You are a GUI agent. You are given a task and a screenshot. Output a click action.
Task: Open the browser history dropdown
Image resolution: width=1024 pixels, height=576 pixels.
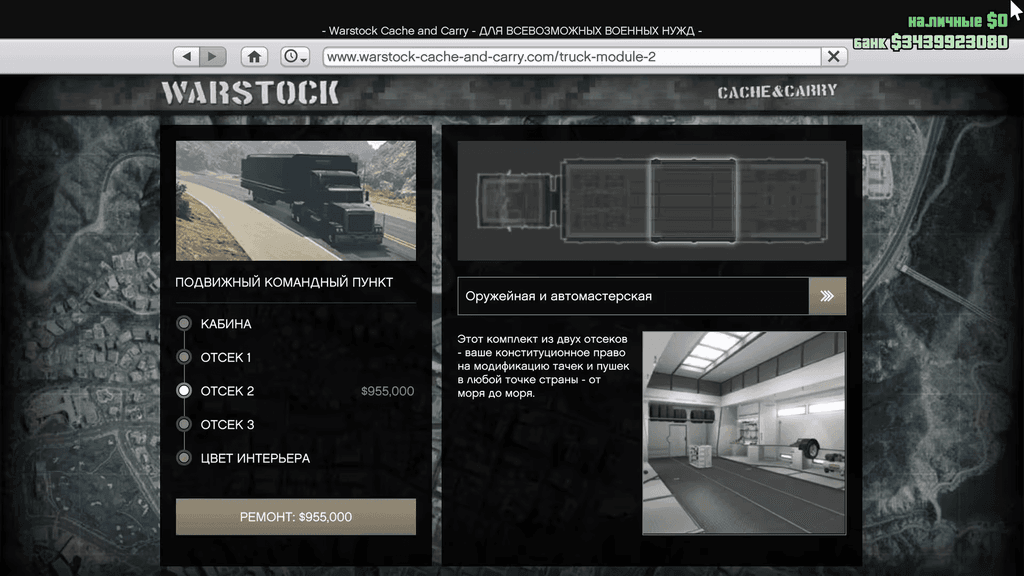(295, 56)
